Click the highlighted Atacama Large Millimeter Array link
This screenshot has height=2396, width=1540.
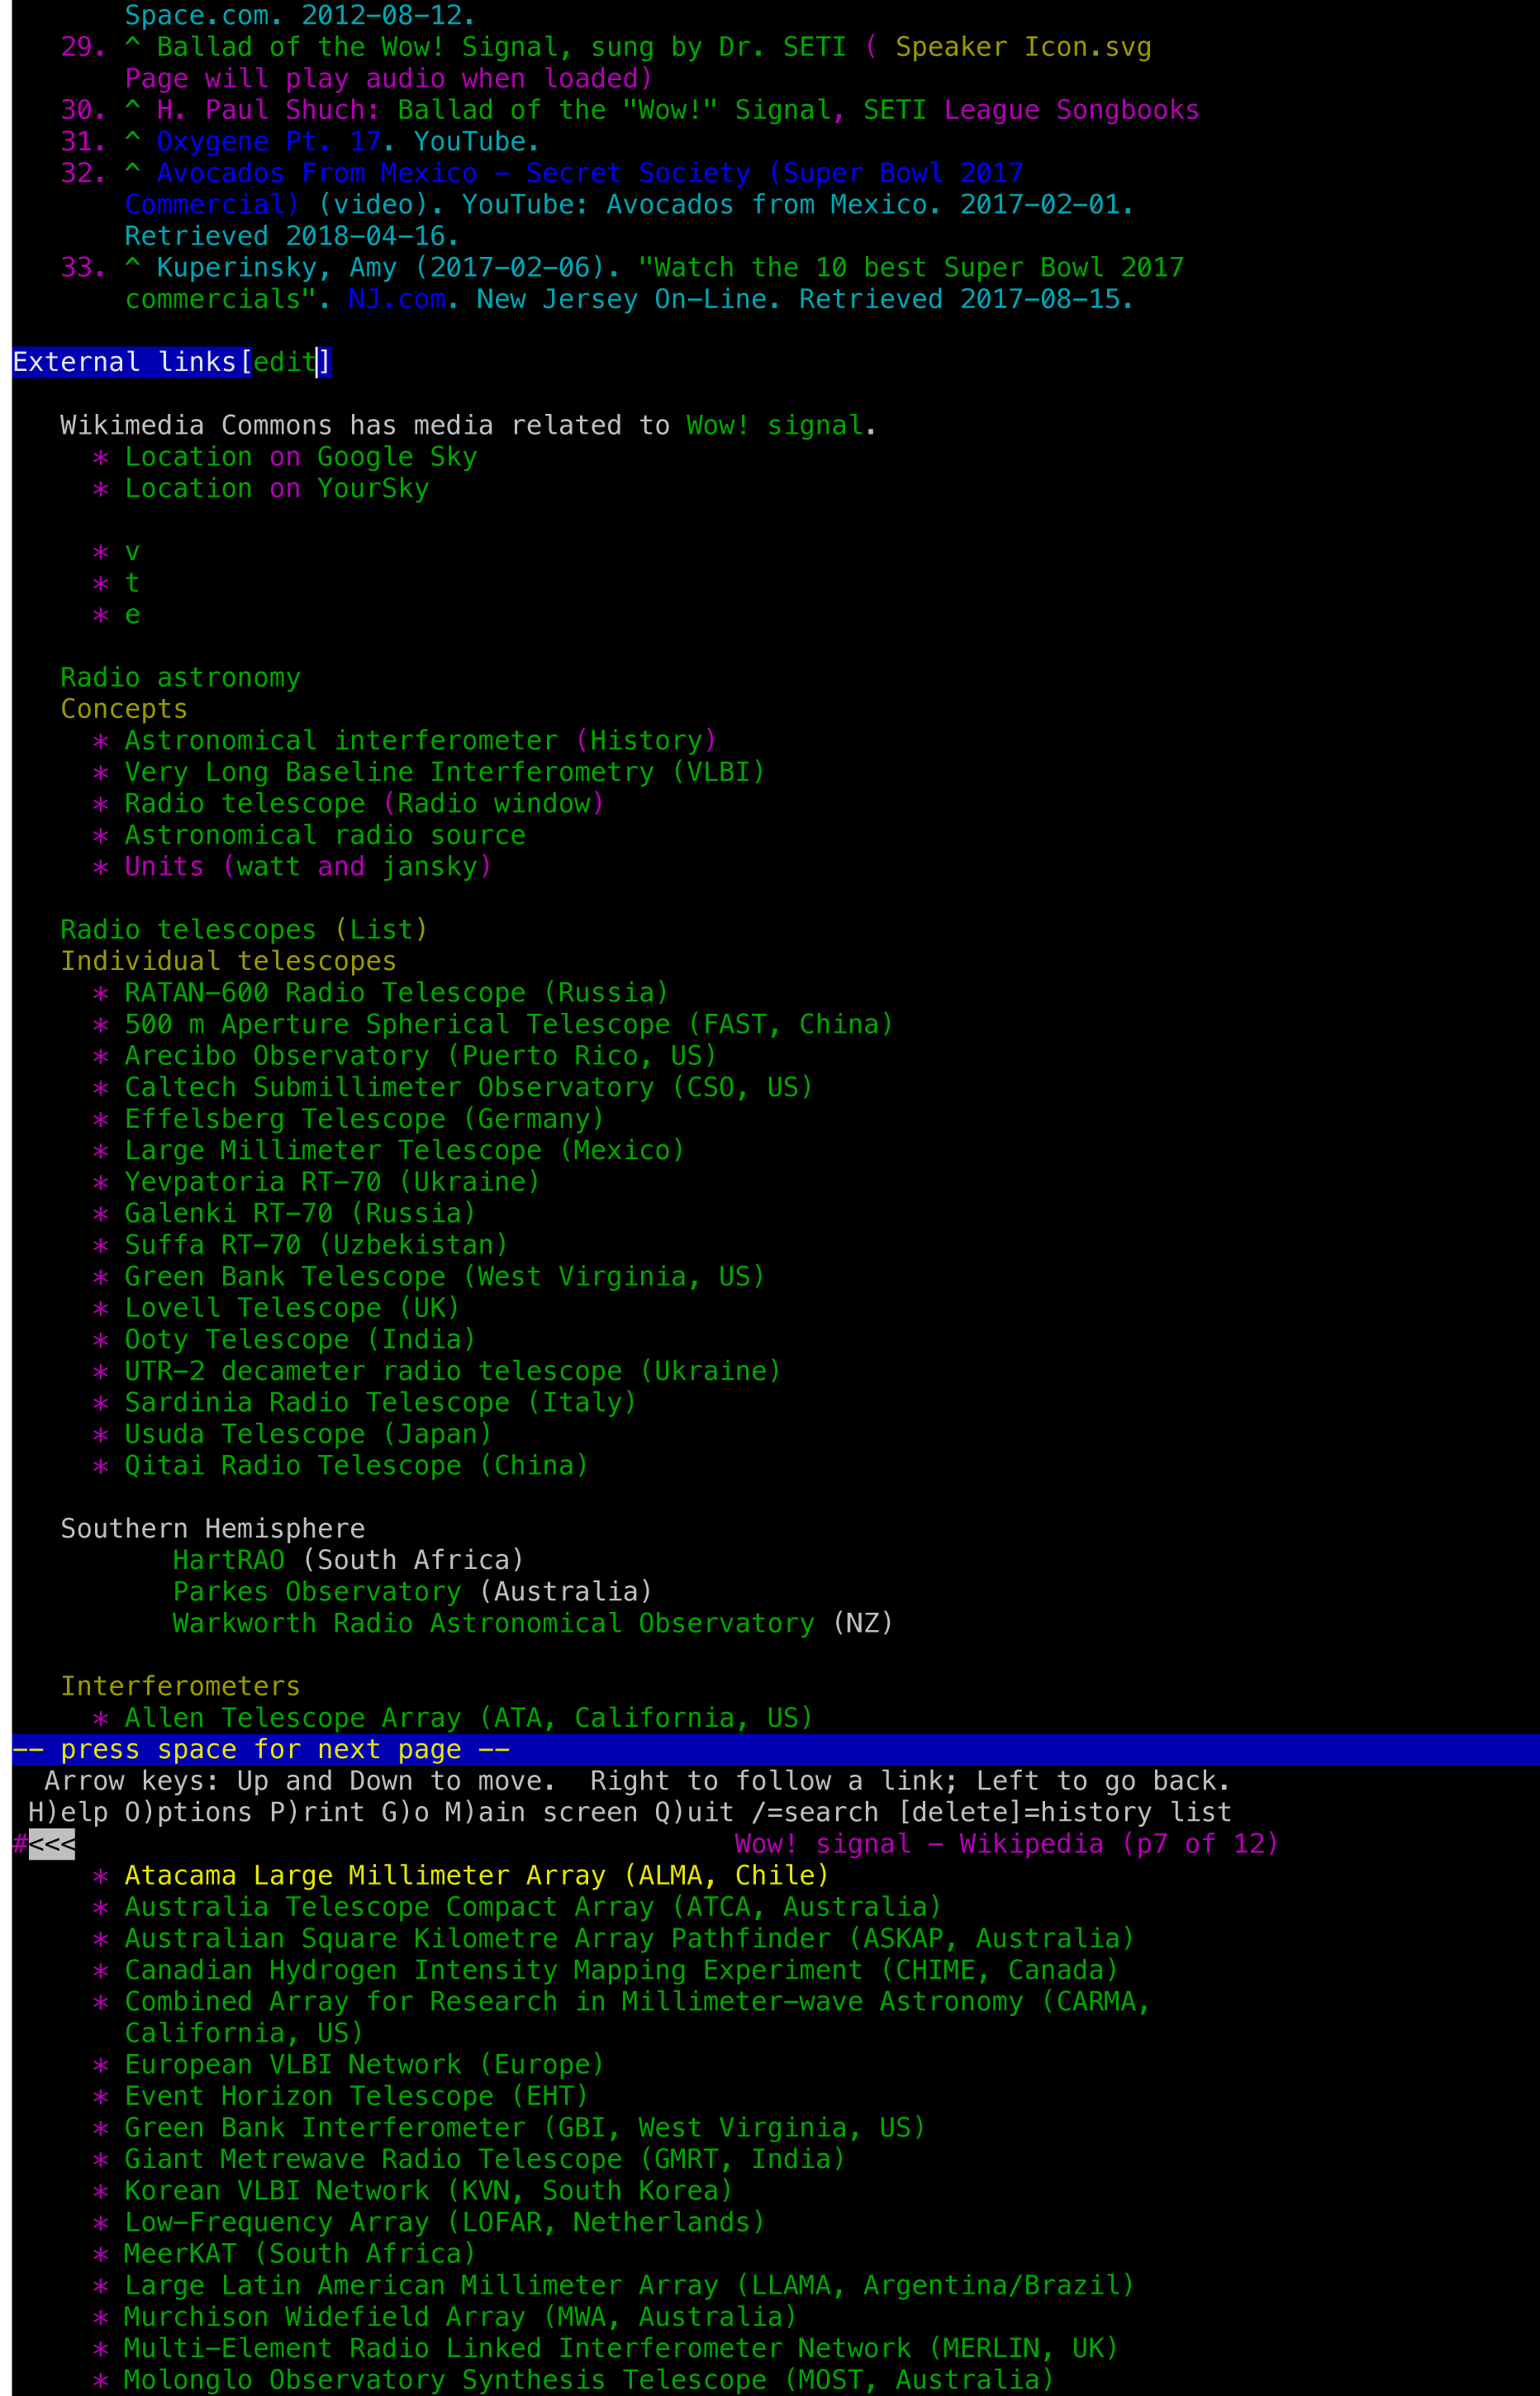tap(477, 1875)
